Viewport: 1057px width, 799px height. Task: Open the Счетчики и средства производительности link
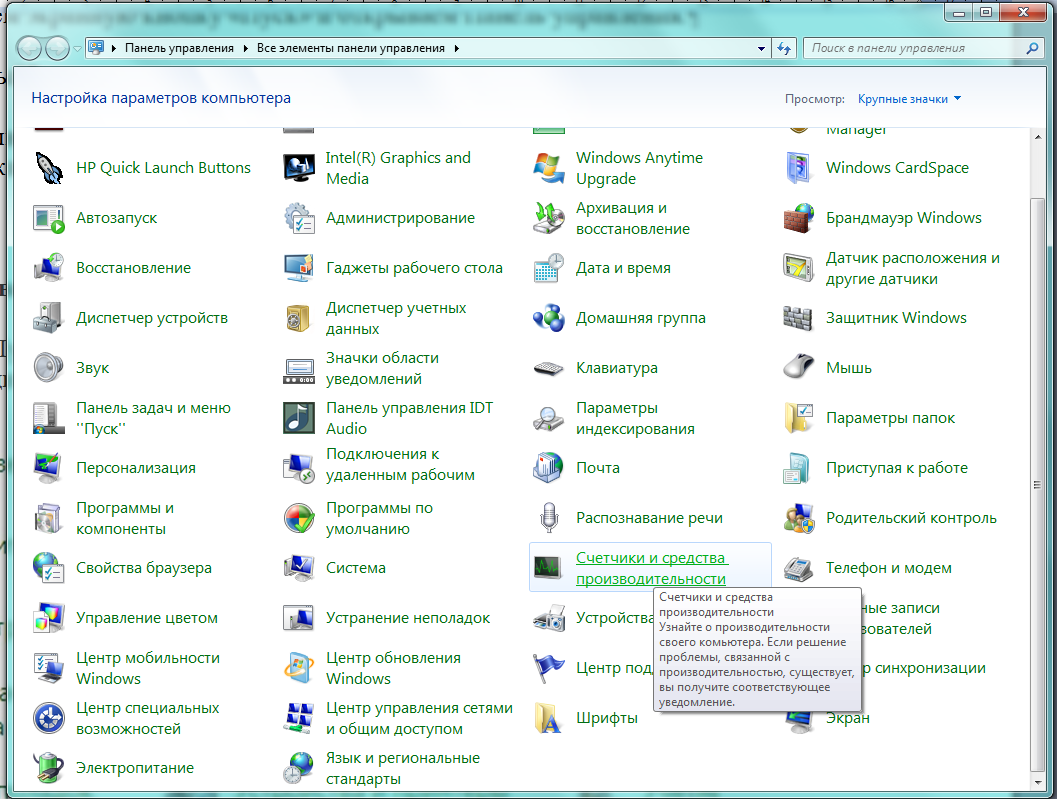click(x=651, y=568)
